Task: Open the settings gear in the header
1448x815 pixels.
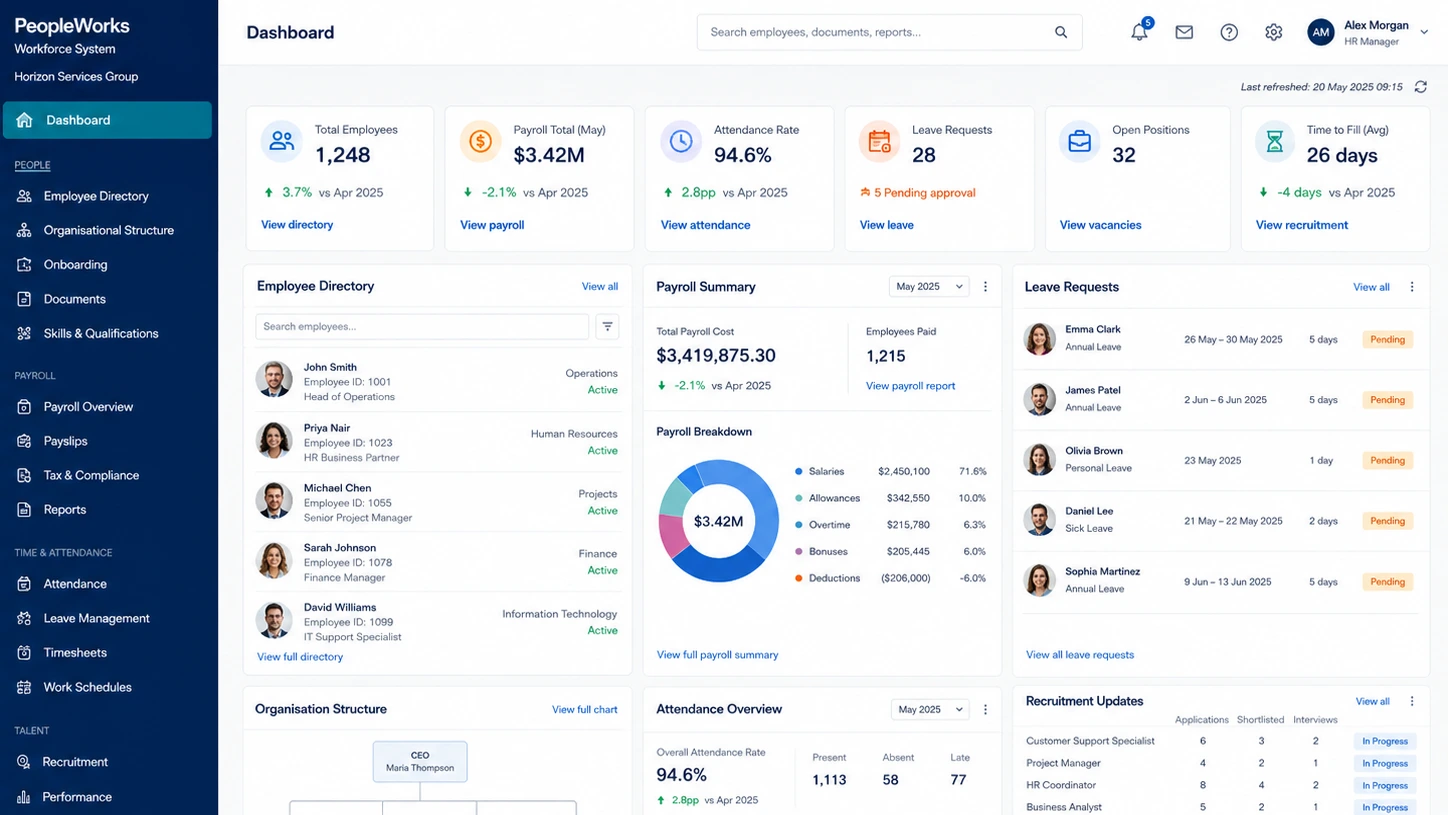Action: coord(1273,32)
